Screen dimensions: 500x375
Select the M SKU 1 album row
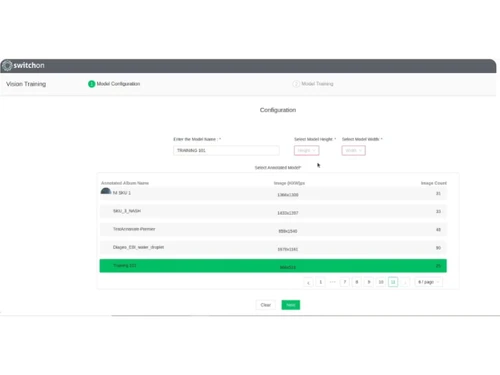(x=273, y=194)
